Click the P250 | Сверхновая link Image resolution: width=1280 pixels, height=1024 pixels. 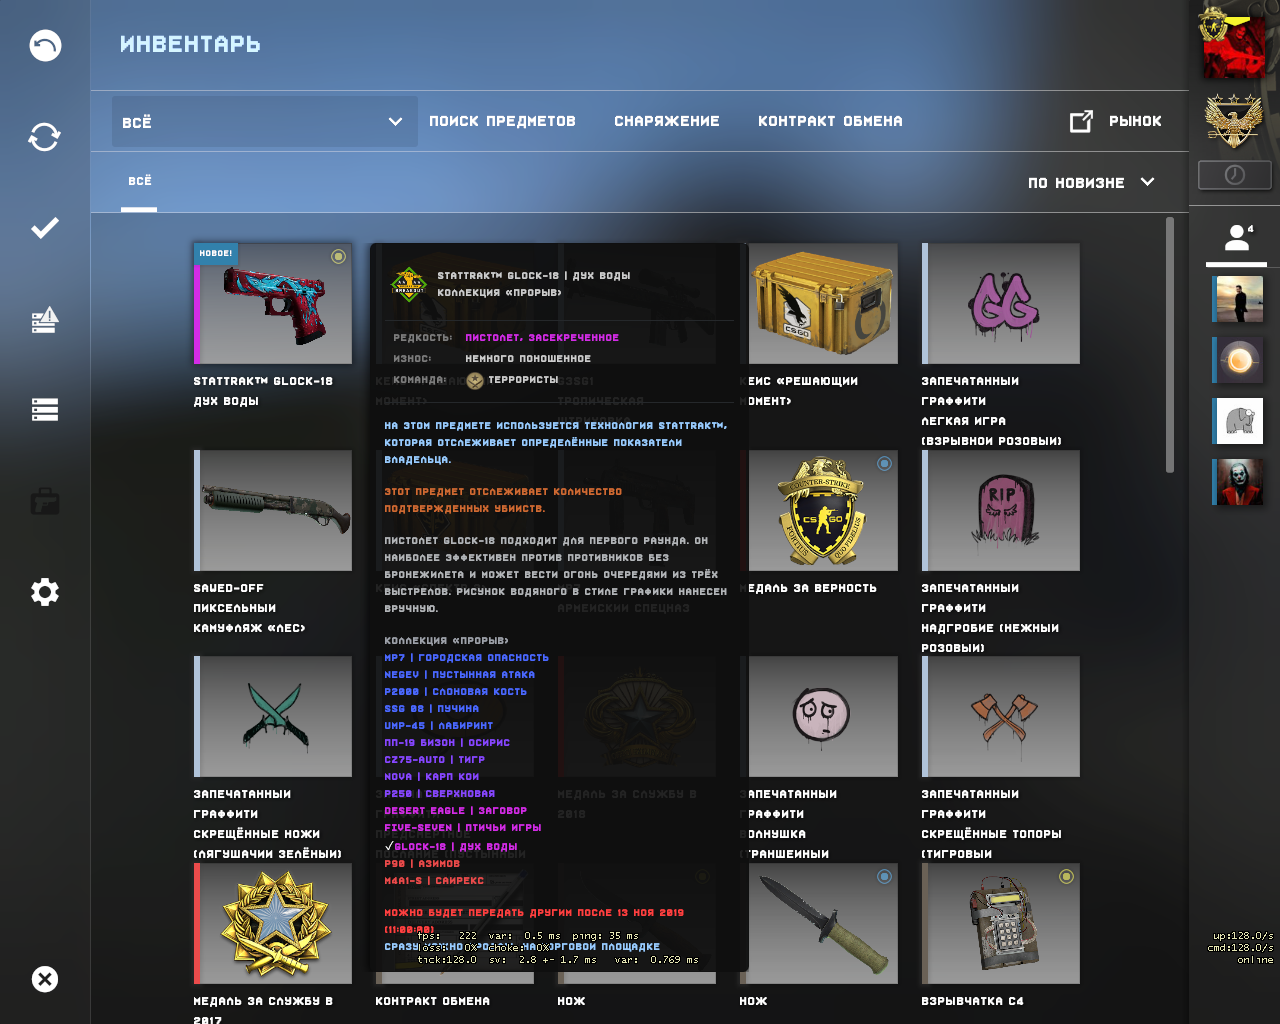pos(440,794)
